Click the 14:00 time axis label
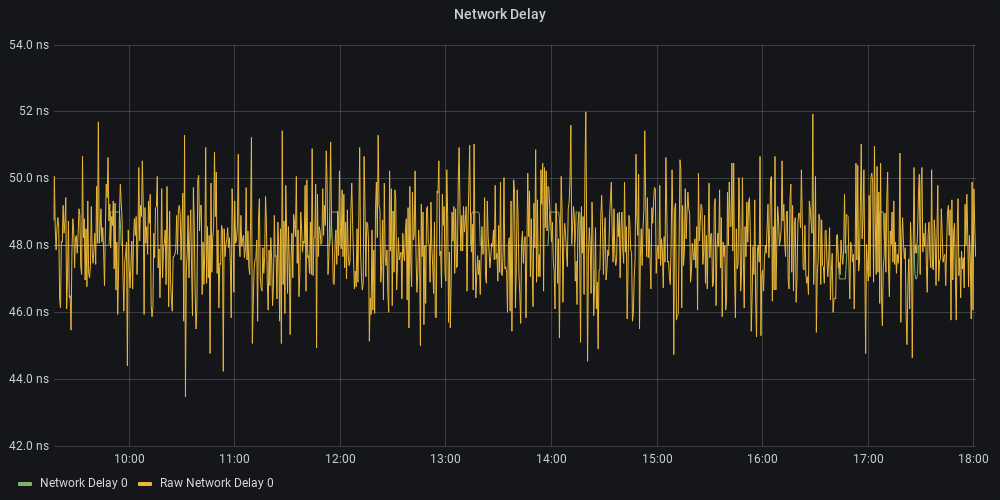Image resolution: width=1000 pixels, height=500 pixels. (551, 459)
